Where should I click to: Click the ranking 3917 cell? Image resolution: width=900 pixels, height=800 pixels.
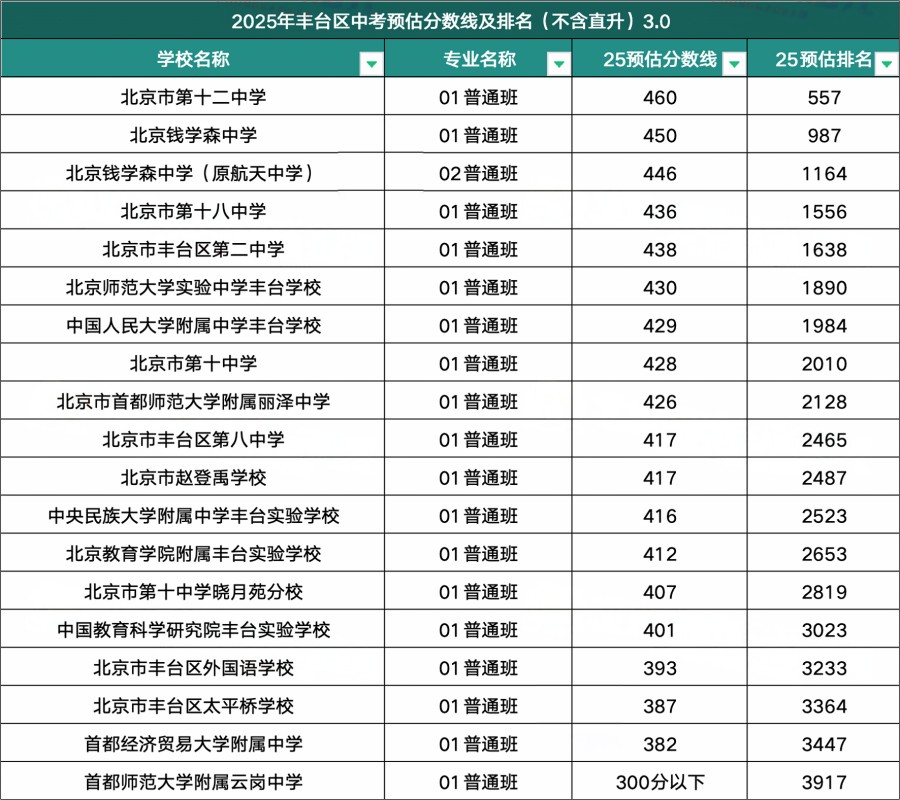(x=822, y=782)
